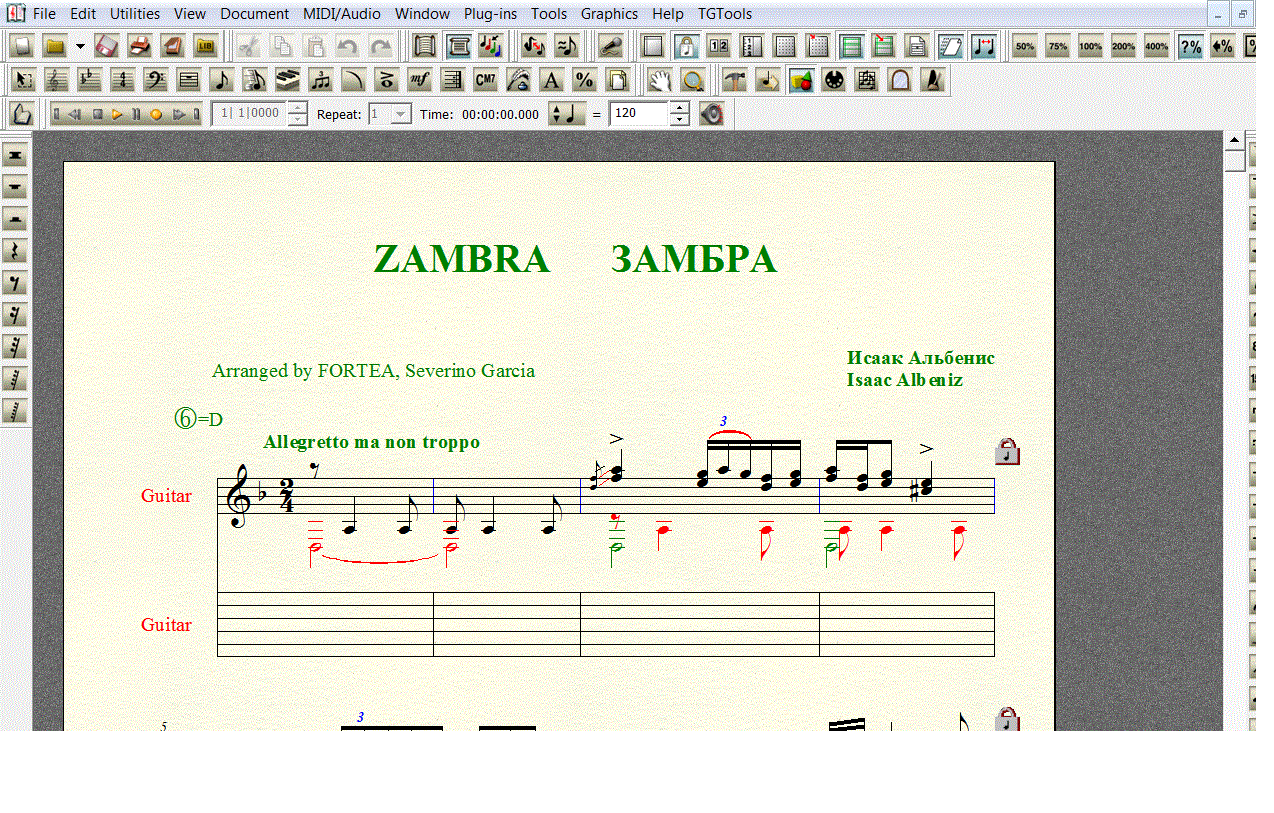Select the Expression mf tool
Screen dimensions: 1274x813
(419, 80)
